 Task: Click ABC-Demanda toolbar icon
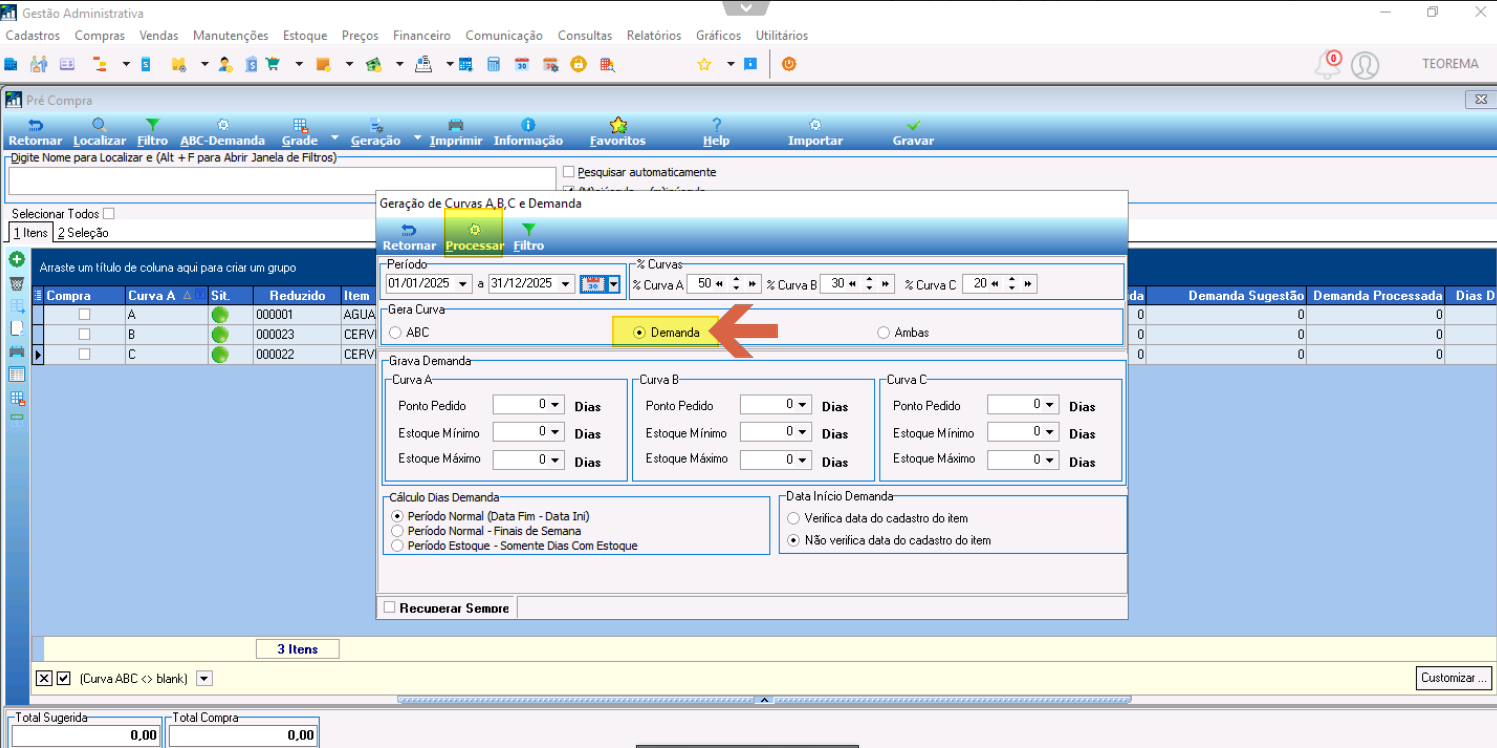[223, 125]
